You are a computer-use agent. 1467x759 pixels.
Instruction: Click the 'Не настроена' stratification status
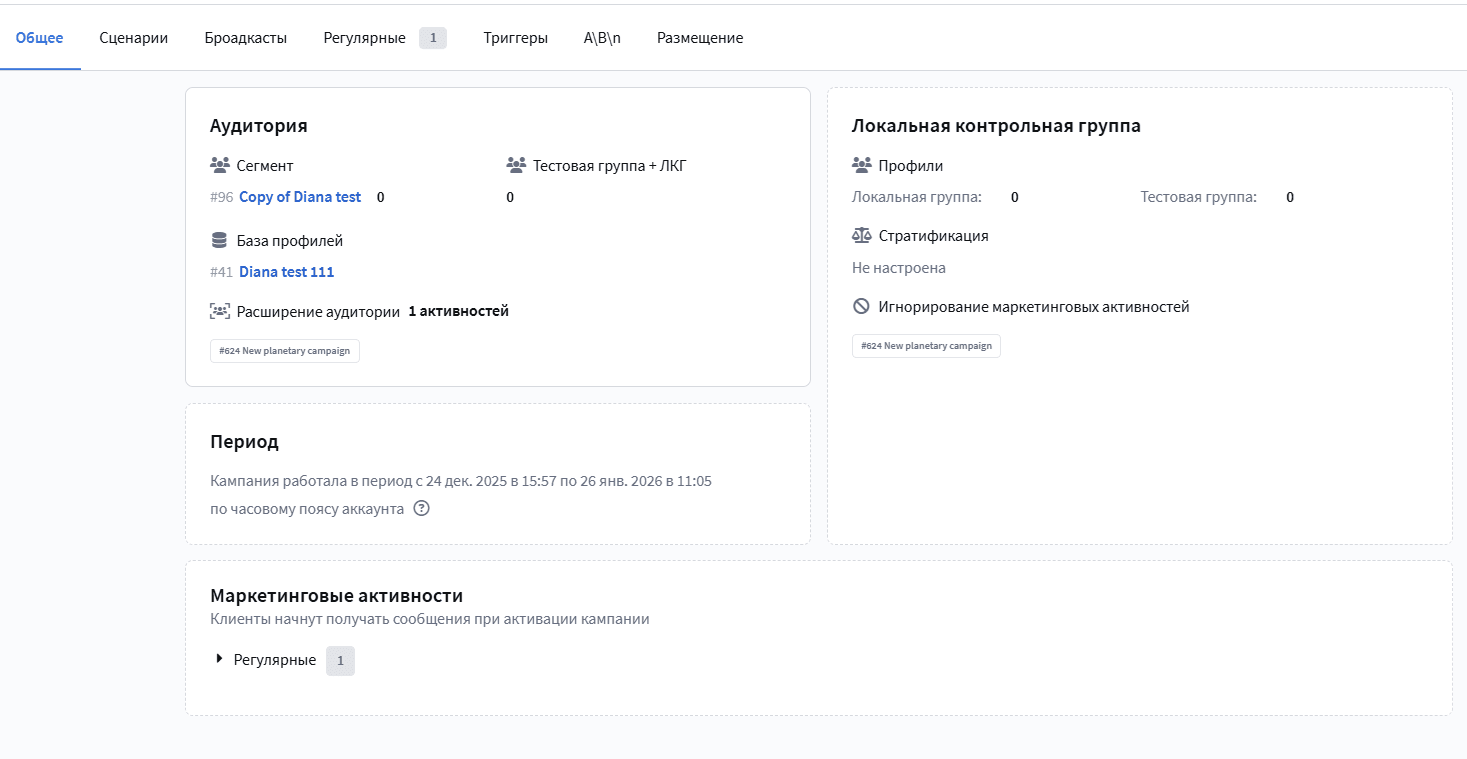coord(899,268)
